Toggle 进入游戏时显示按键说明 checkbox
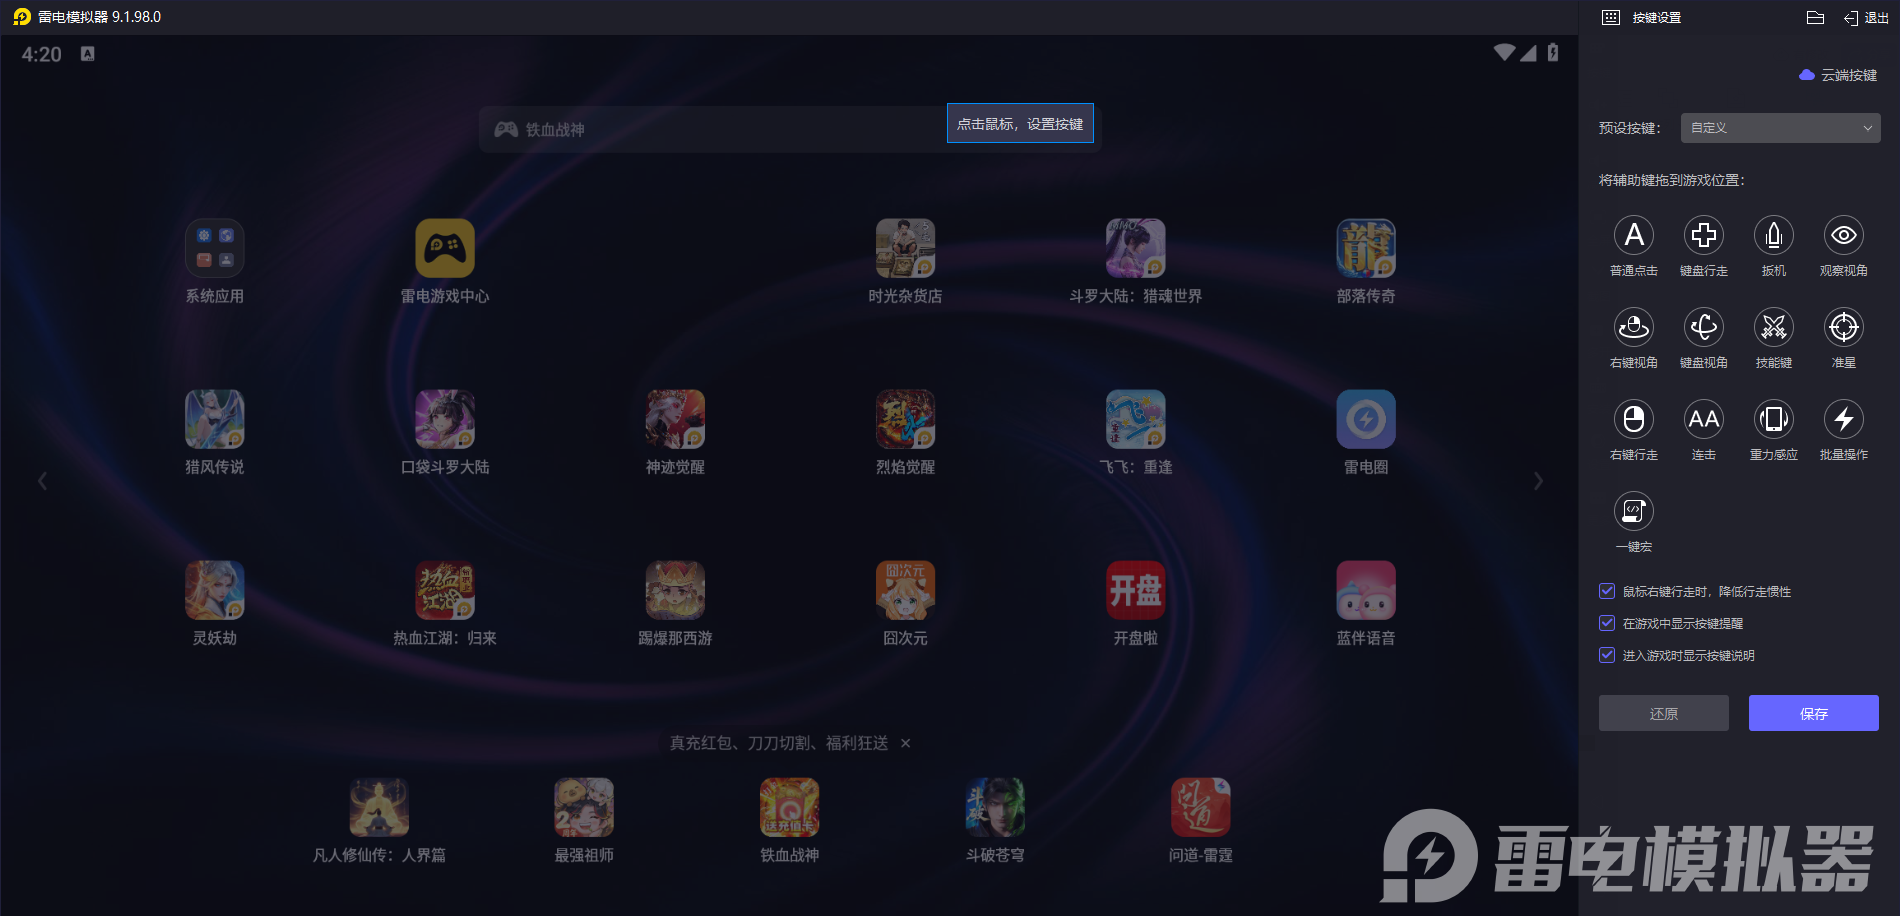Viewport: 1900px width, 916px height. click(1607, 655)
